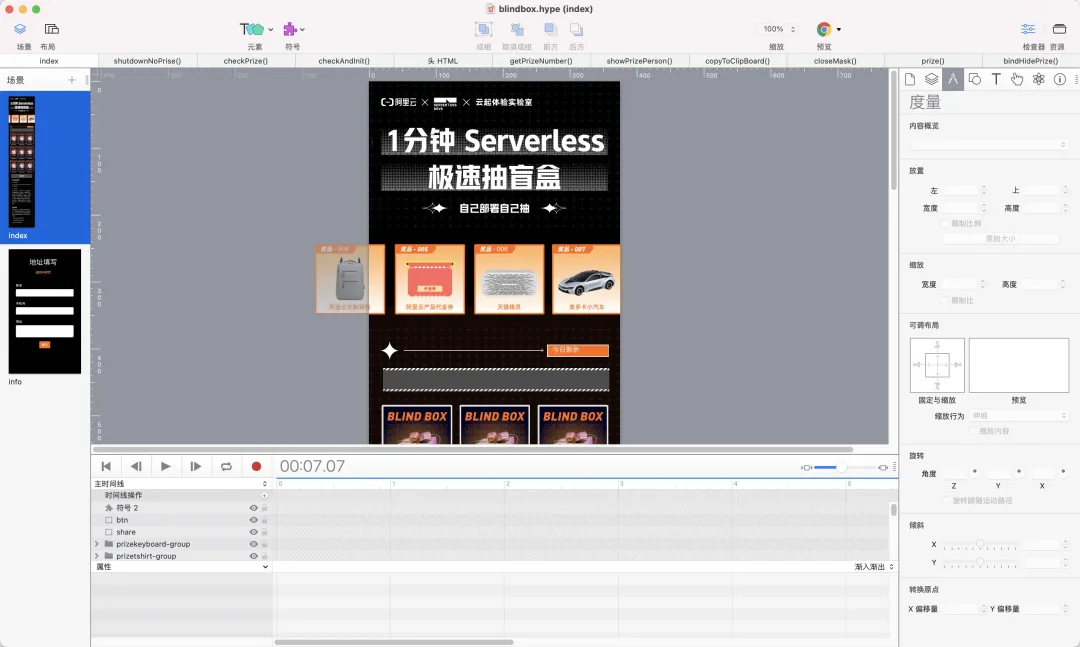Click the 倾斜 X skew slider
The width and height of the screenshot is (1080, 647).
(981, 545)
